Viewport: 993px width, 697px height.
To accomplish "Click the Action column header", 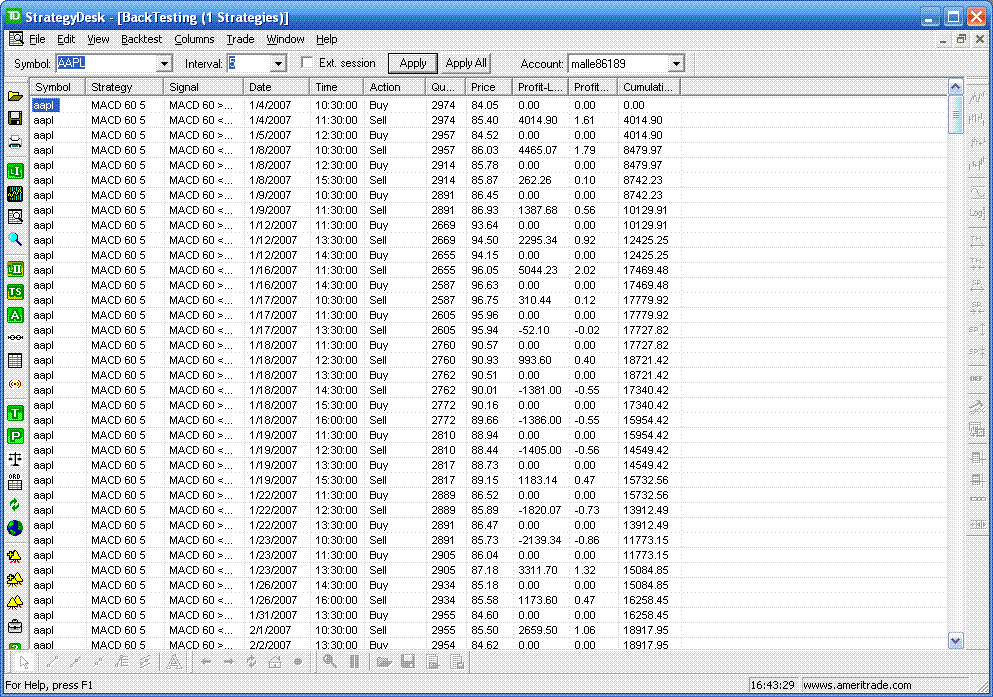I will tap(395, 87).
